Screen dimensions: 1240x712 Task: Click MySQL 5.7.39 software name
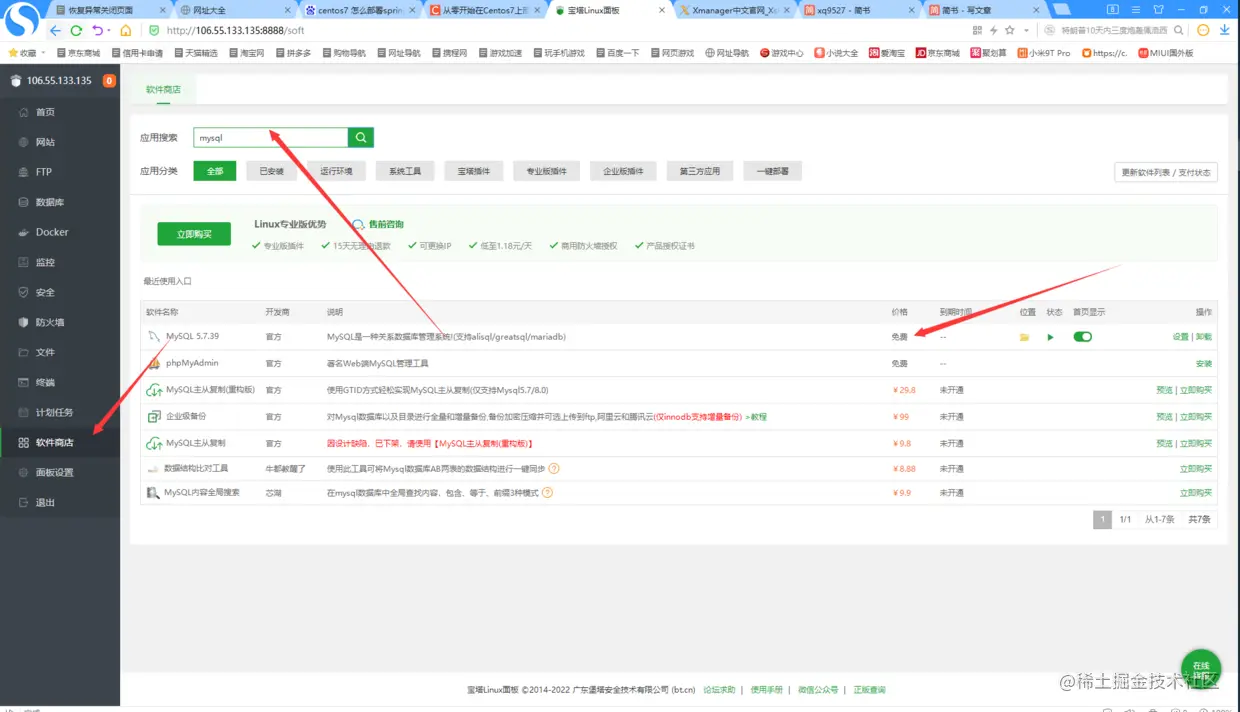(192, 337)
